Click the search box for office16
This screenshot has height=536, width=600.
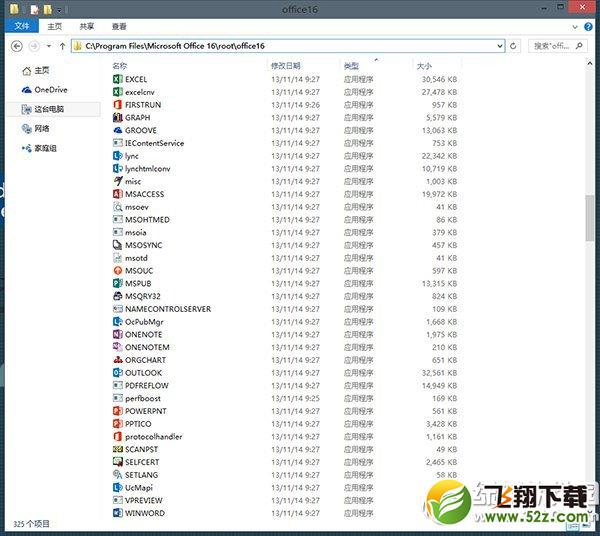click(x=558, y=46)
